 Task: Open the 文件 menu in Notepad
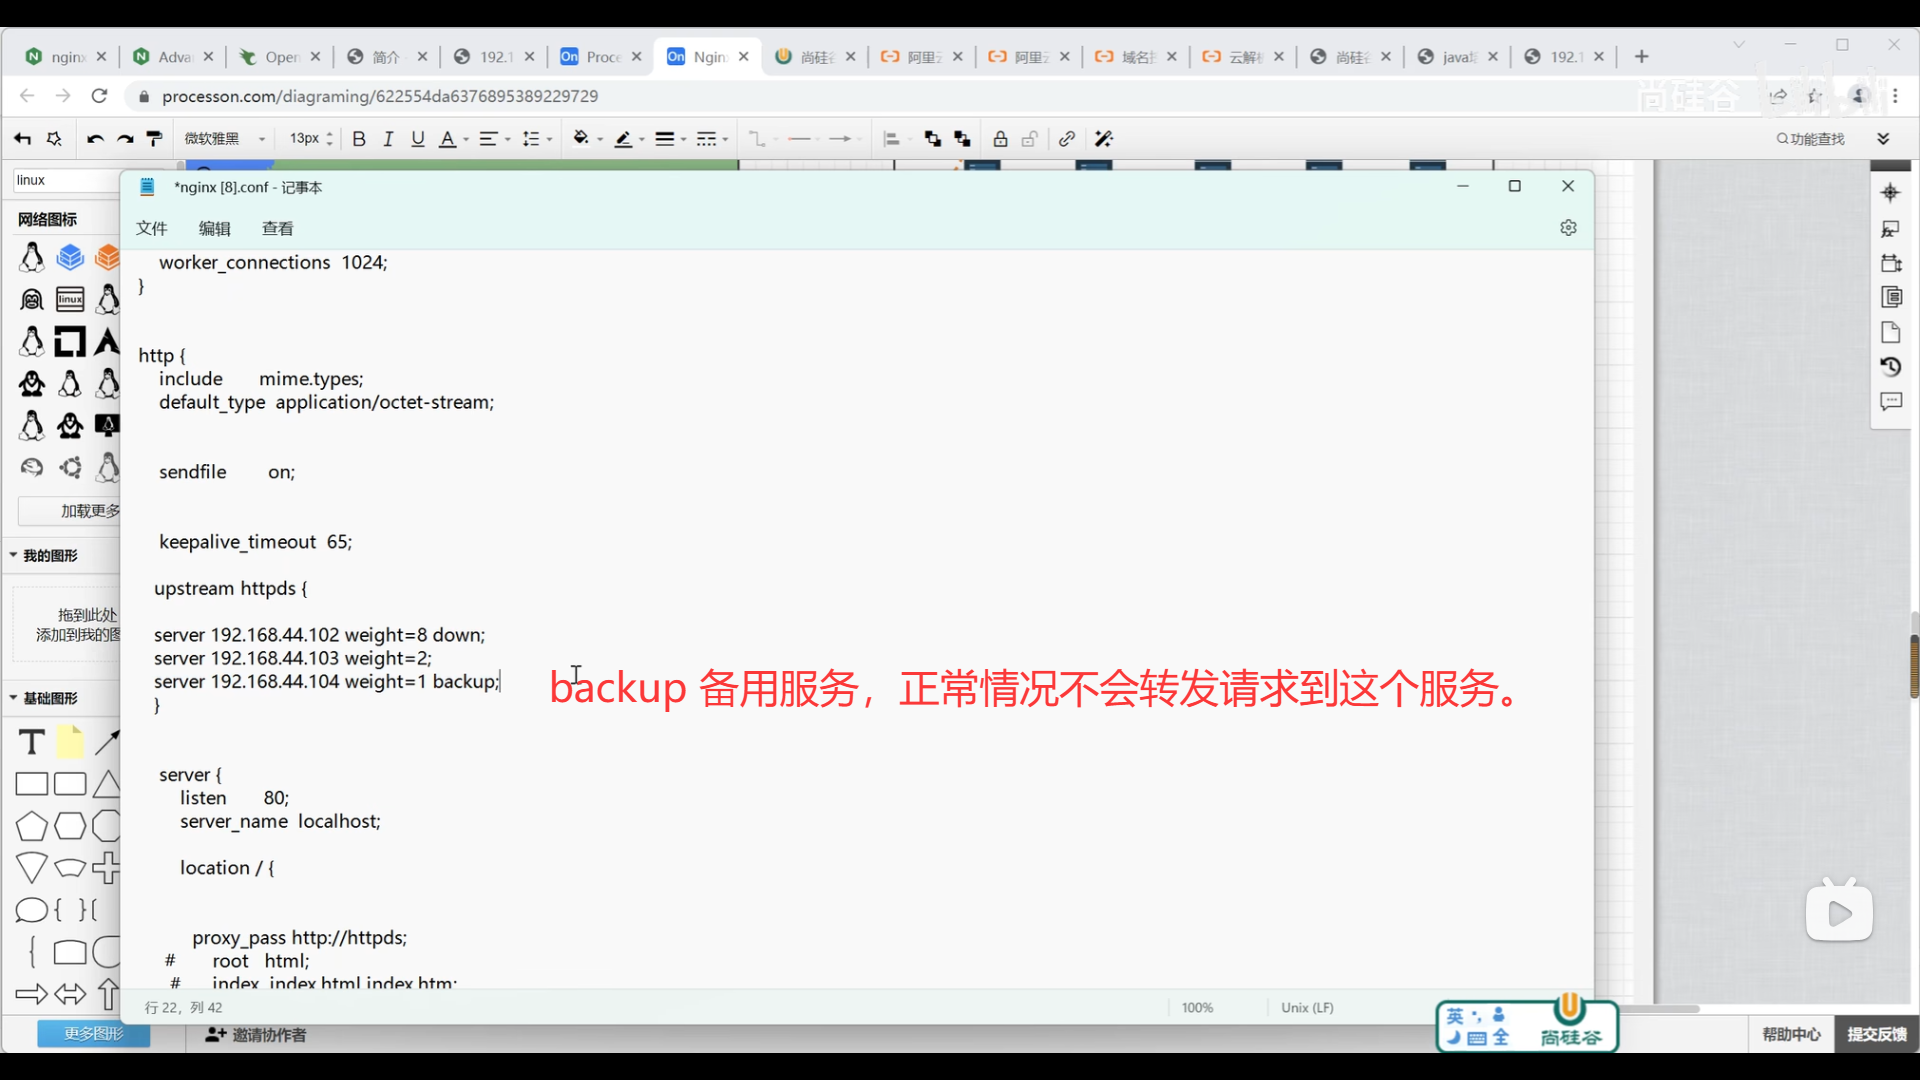pos(151,228)
